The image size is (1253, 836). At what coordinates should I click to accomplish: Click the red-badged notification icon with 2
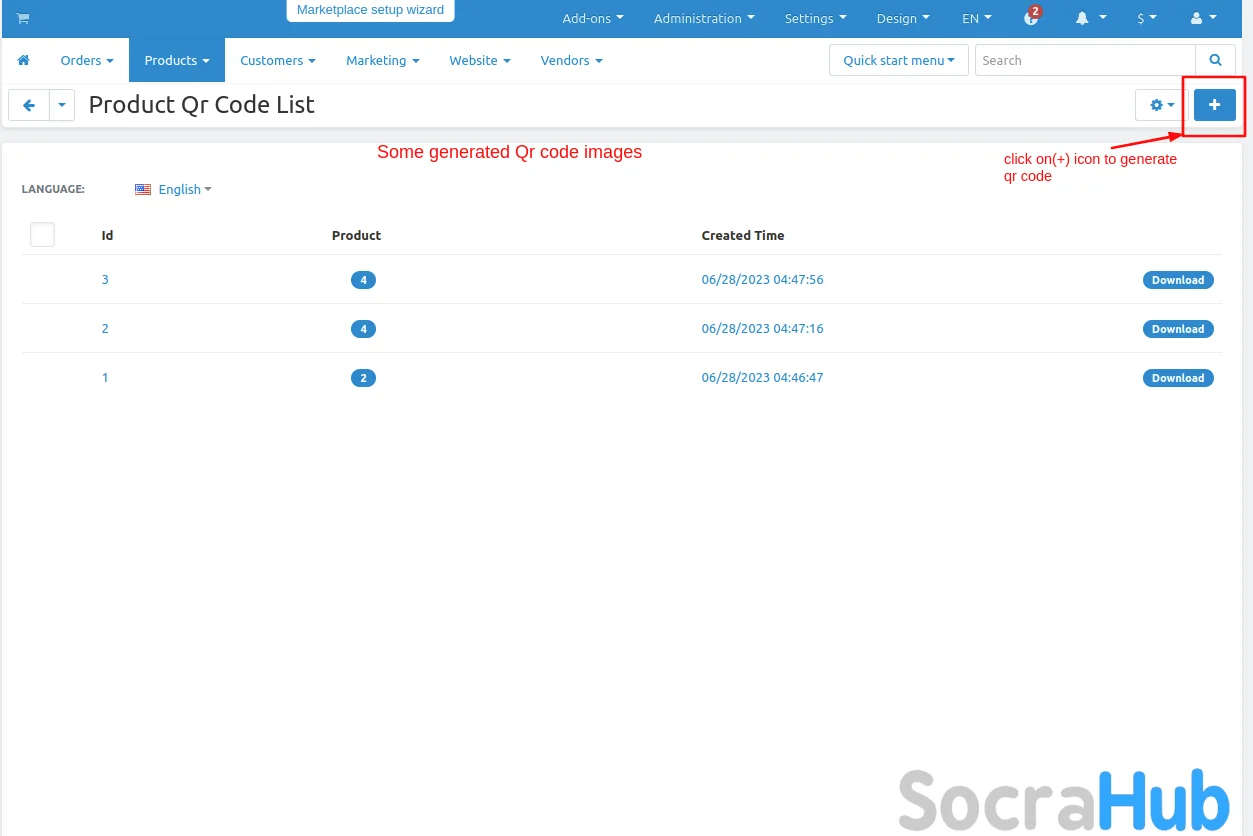point(1032,18)
